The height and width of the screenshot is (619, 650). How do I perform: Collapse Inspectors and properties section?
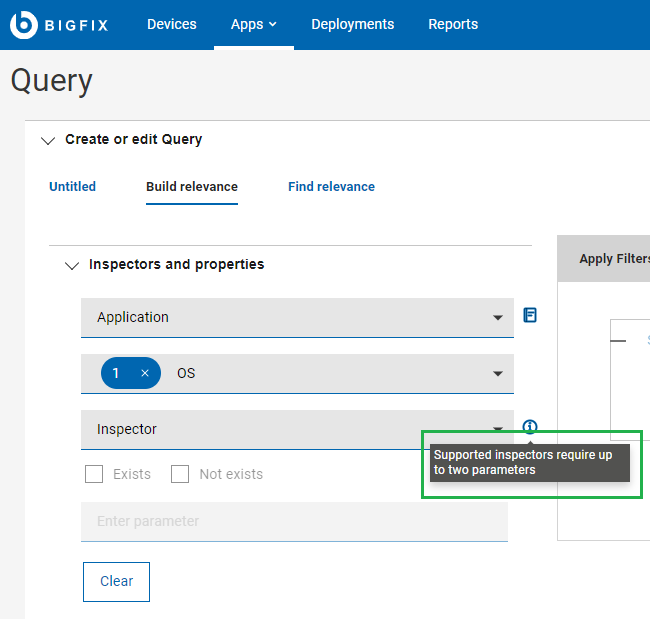(71, 265)
